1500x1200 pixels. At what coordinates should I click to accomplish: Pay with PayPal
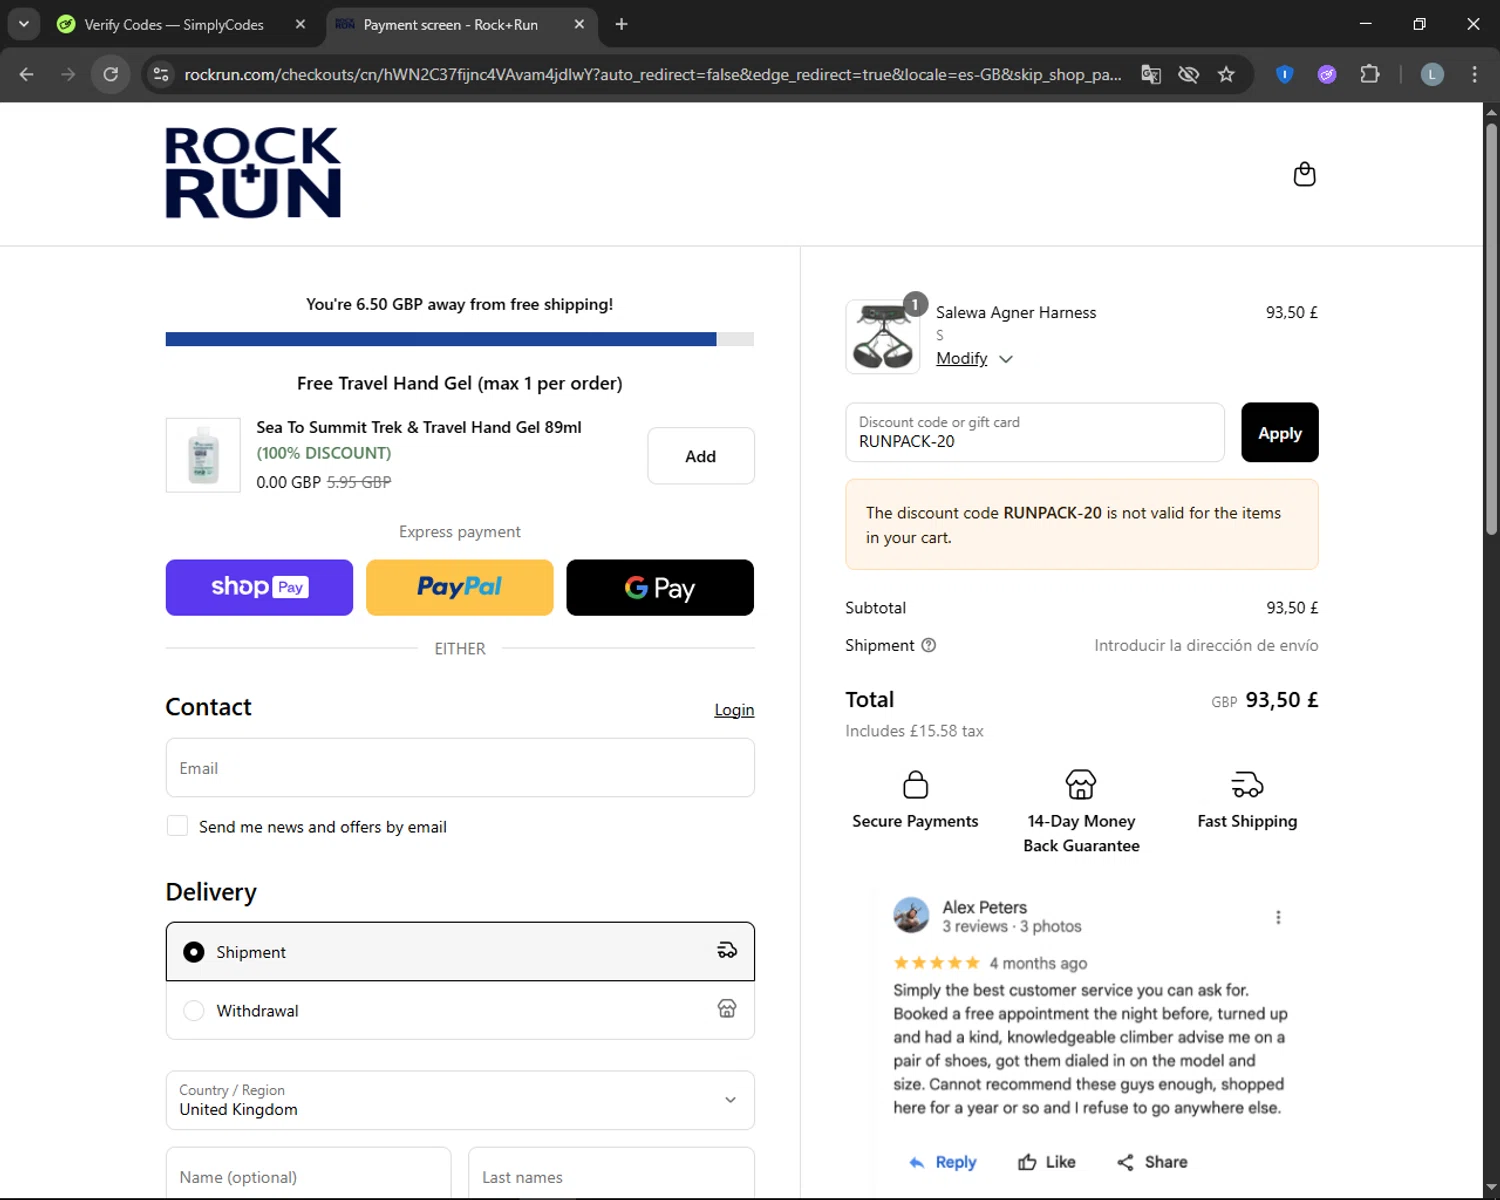[460, 587]
